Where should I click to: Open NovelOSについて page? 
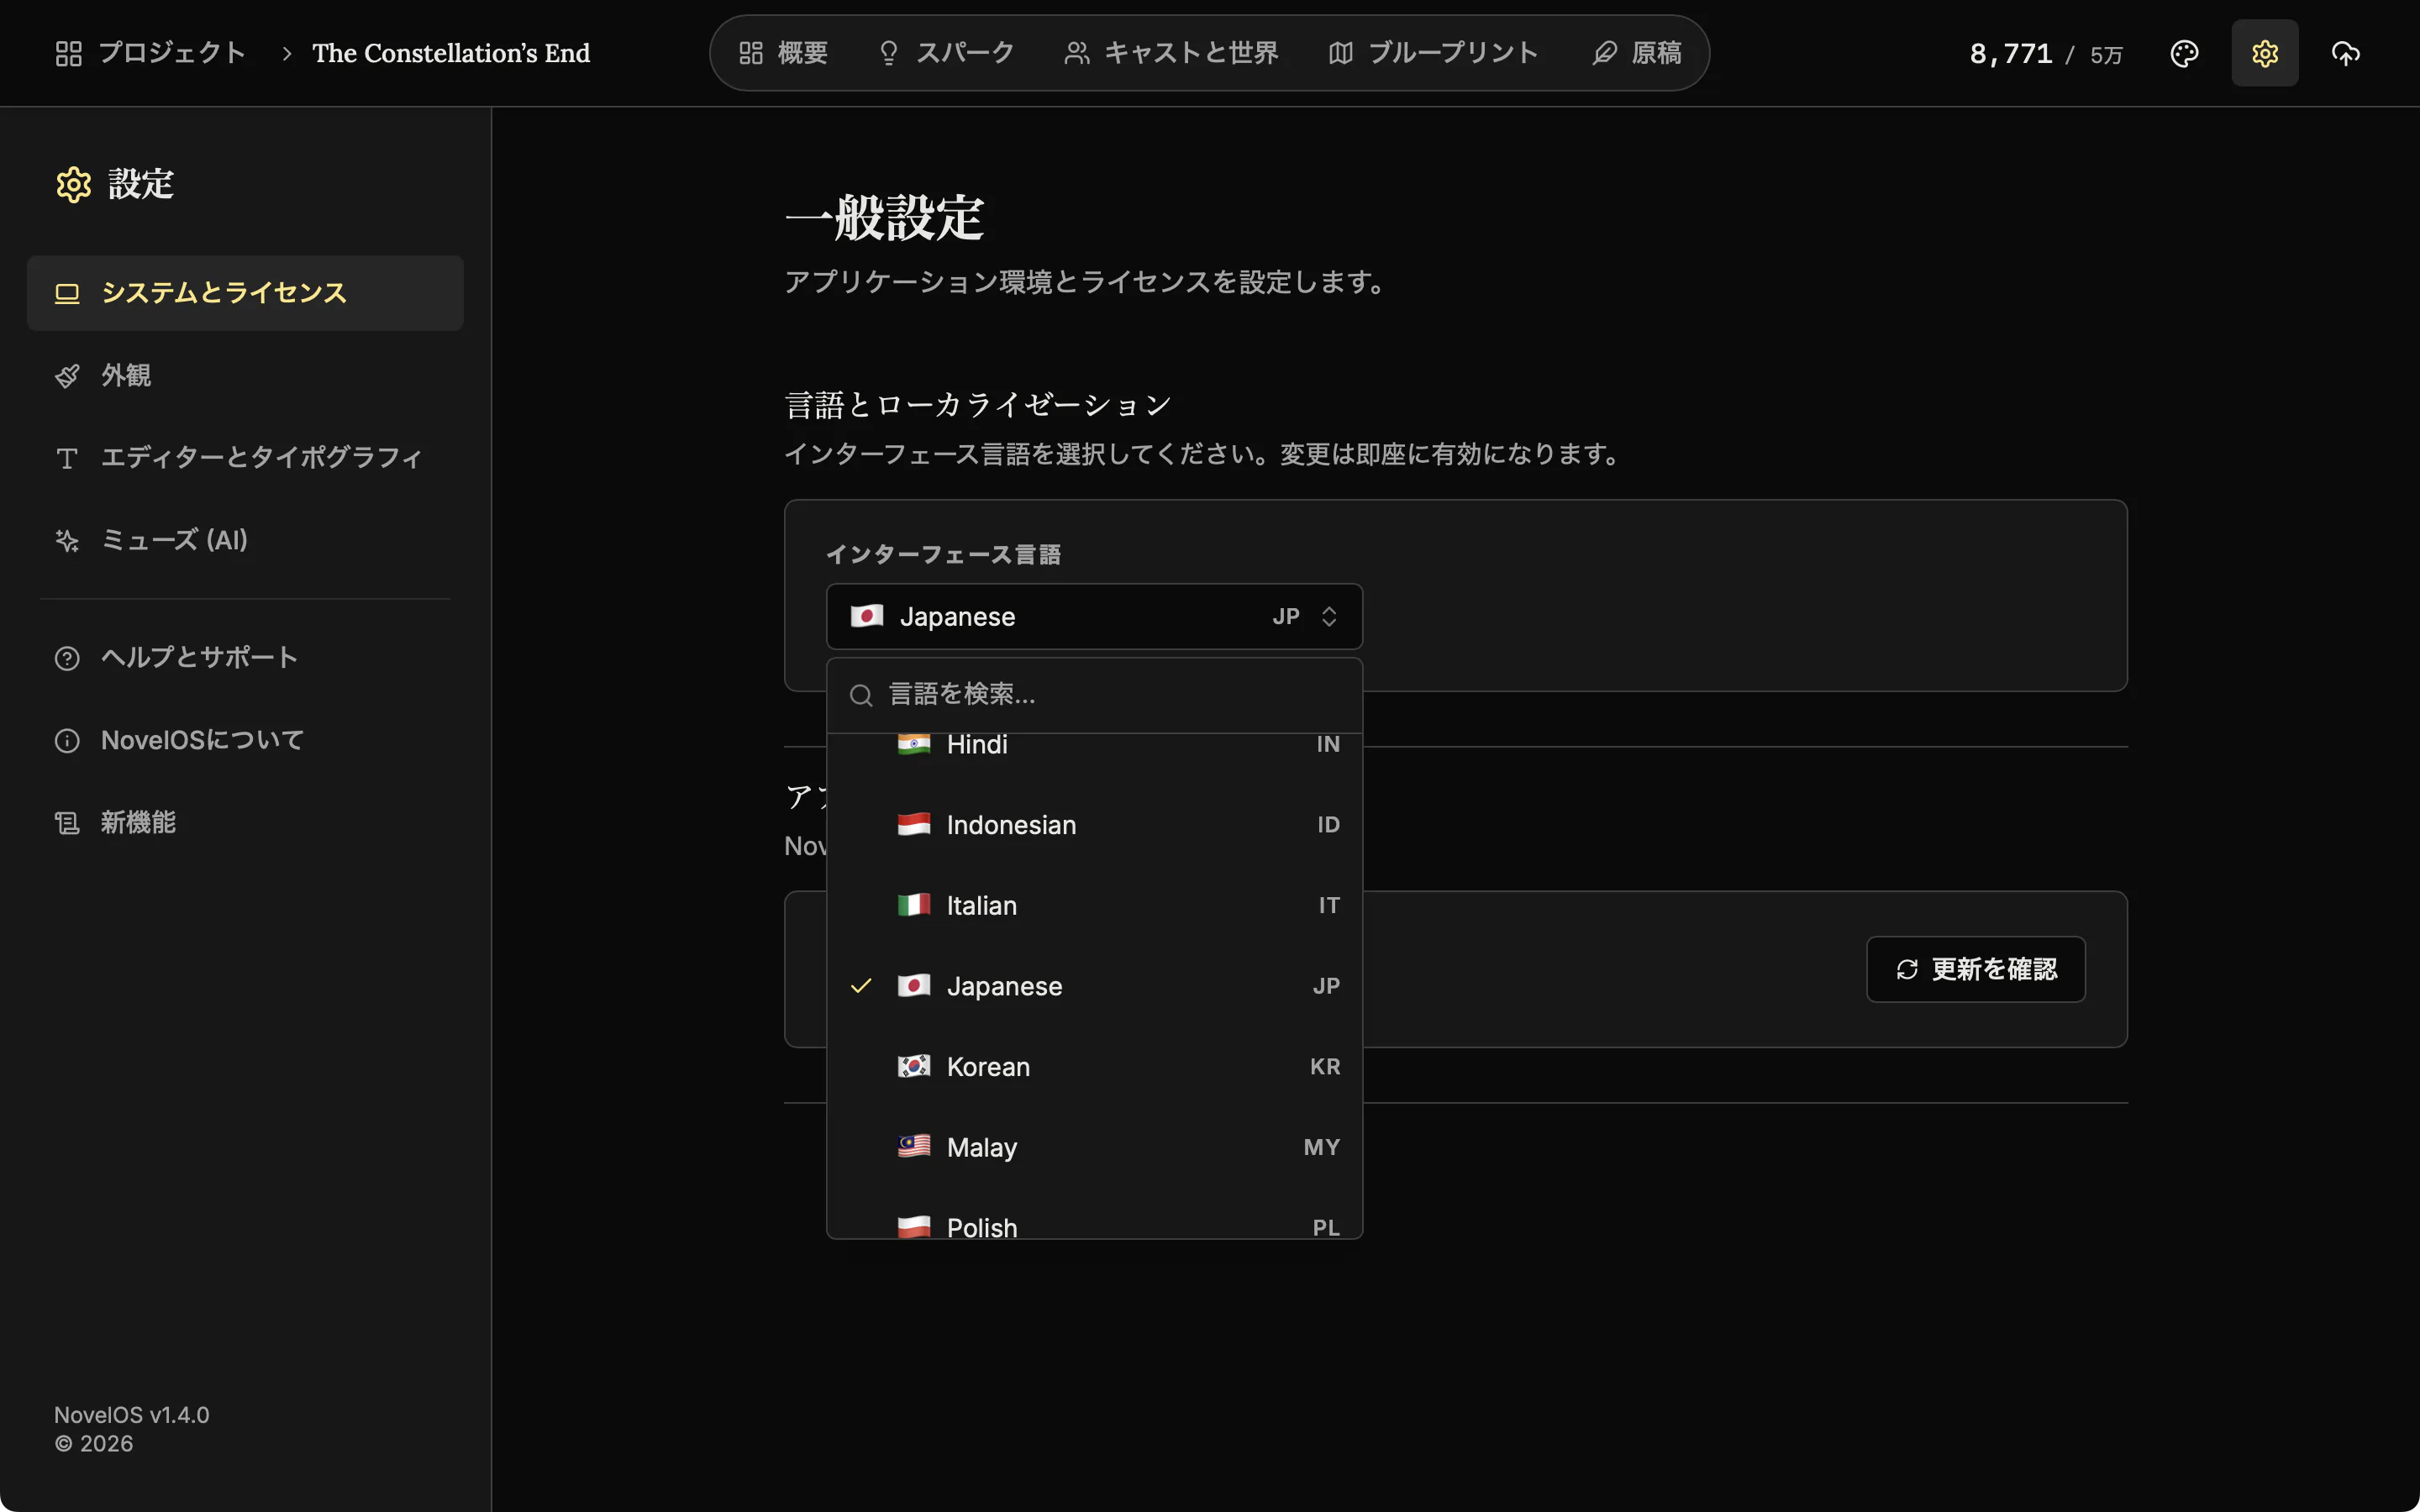(245, 740)
